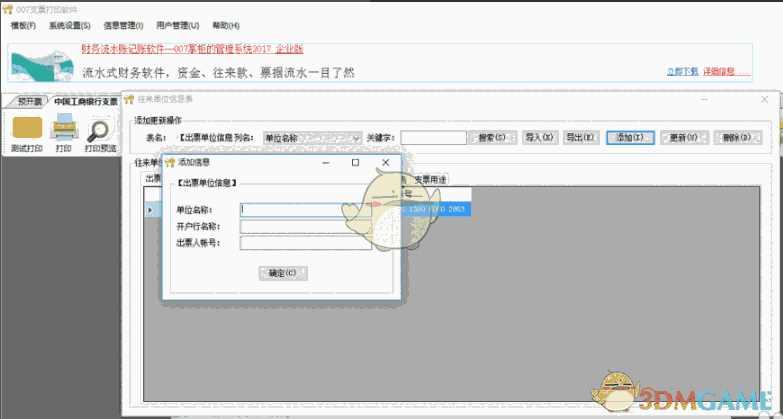Switch to the 预开票 tab

click(29, 101)
